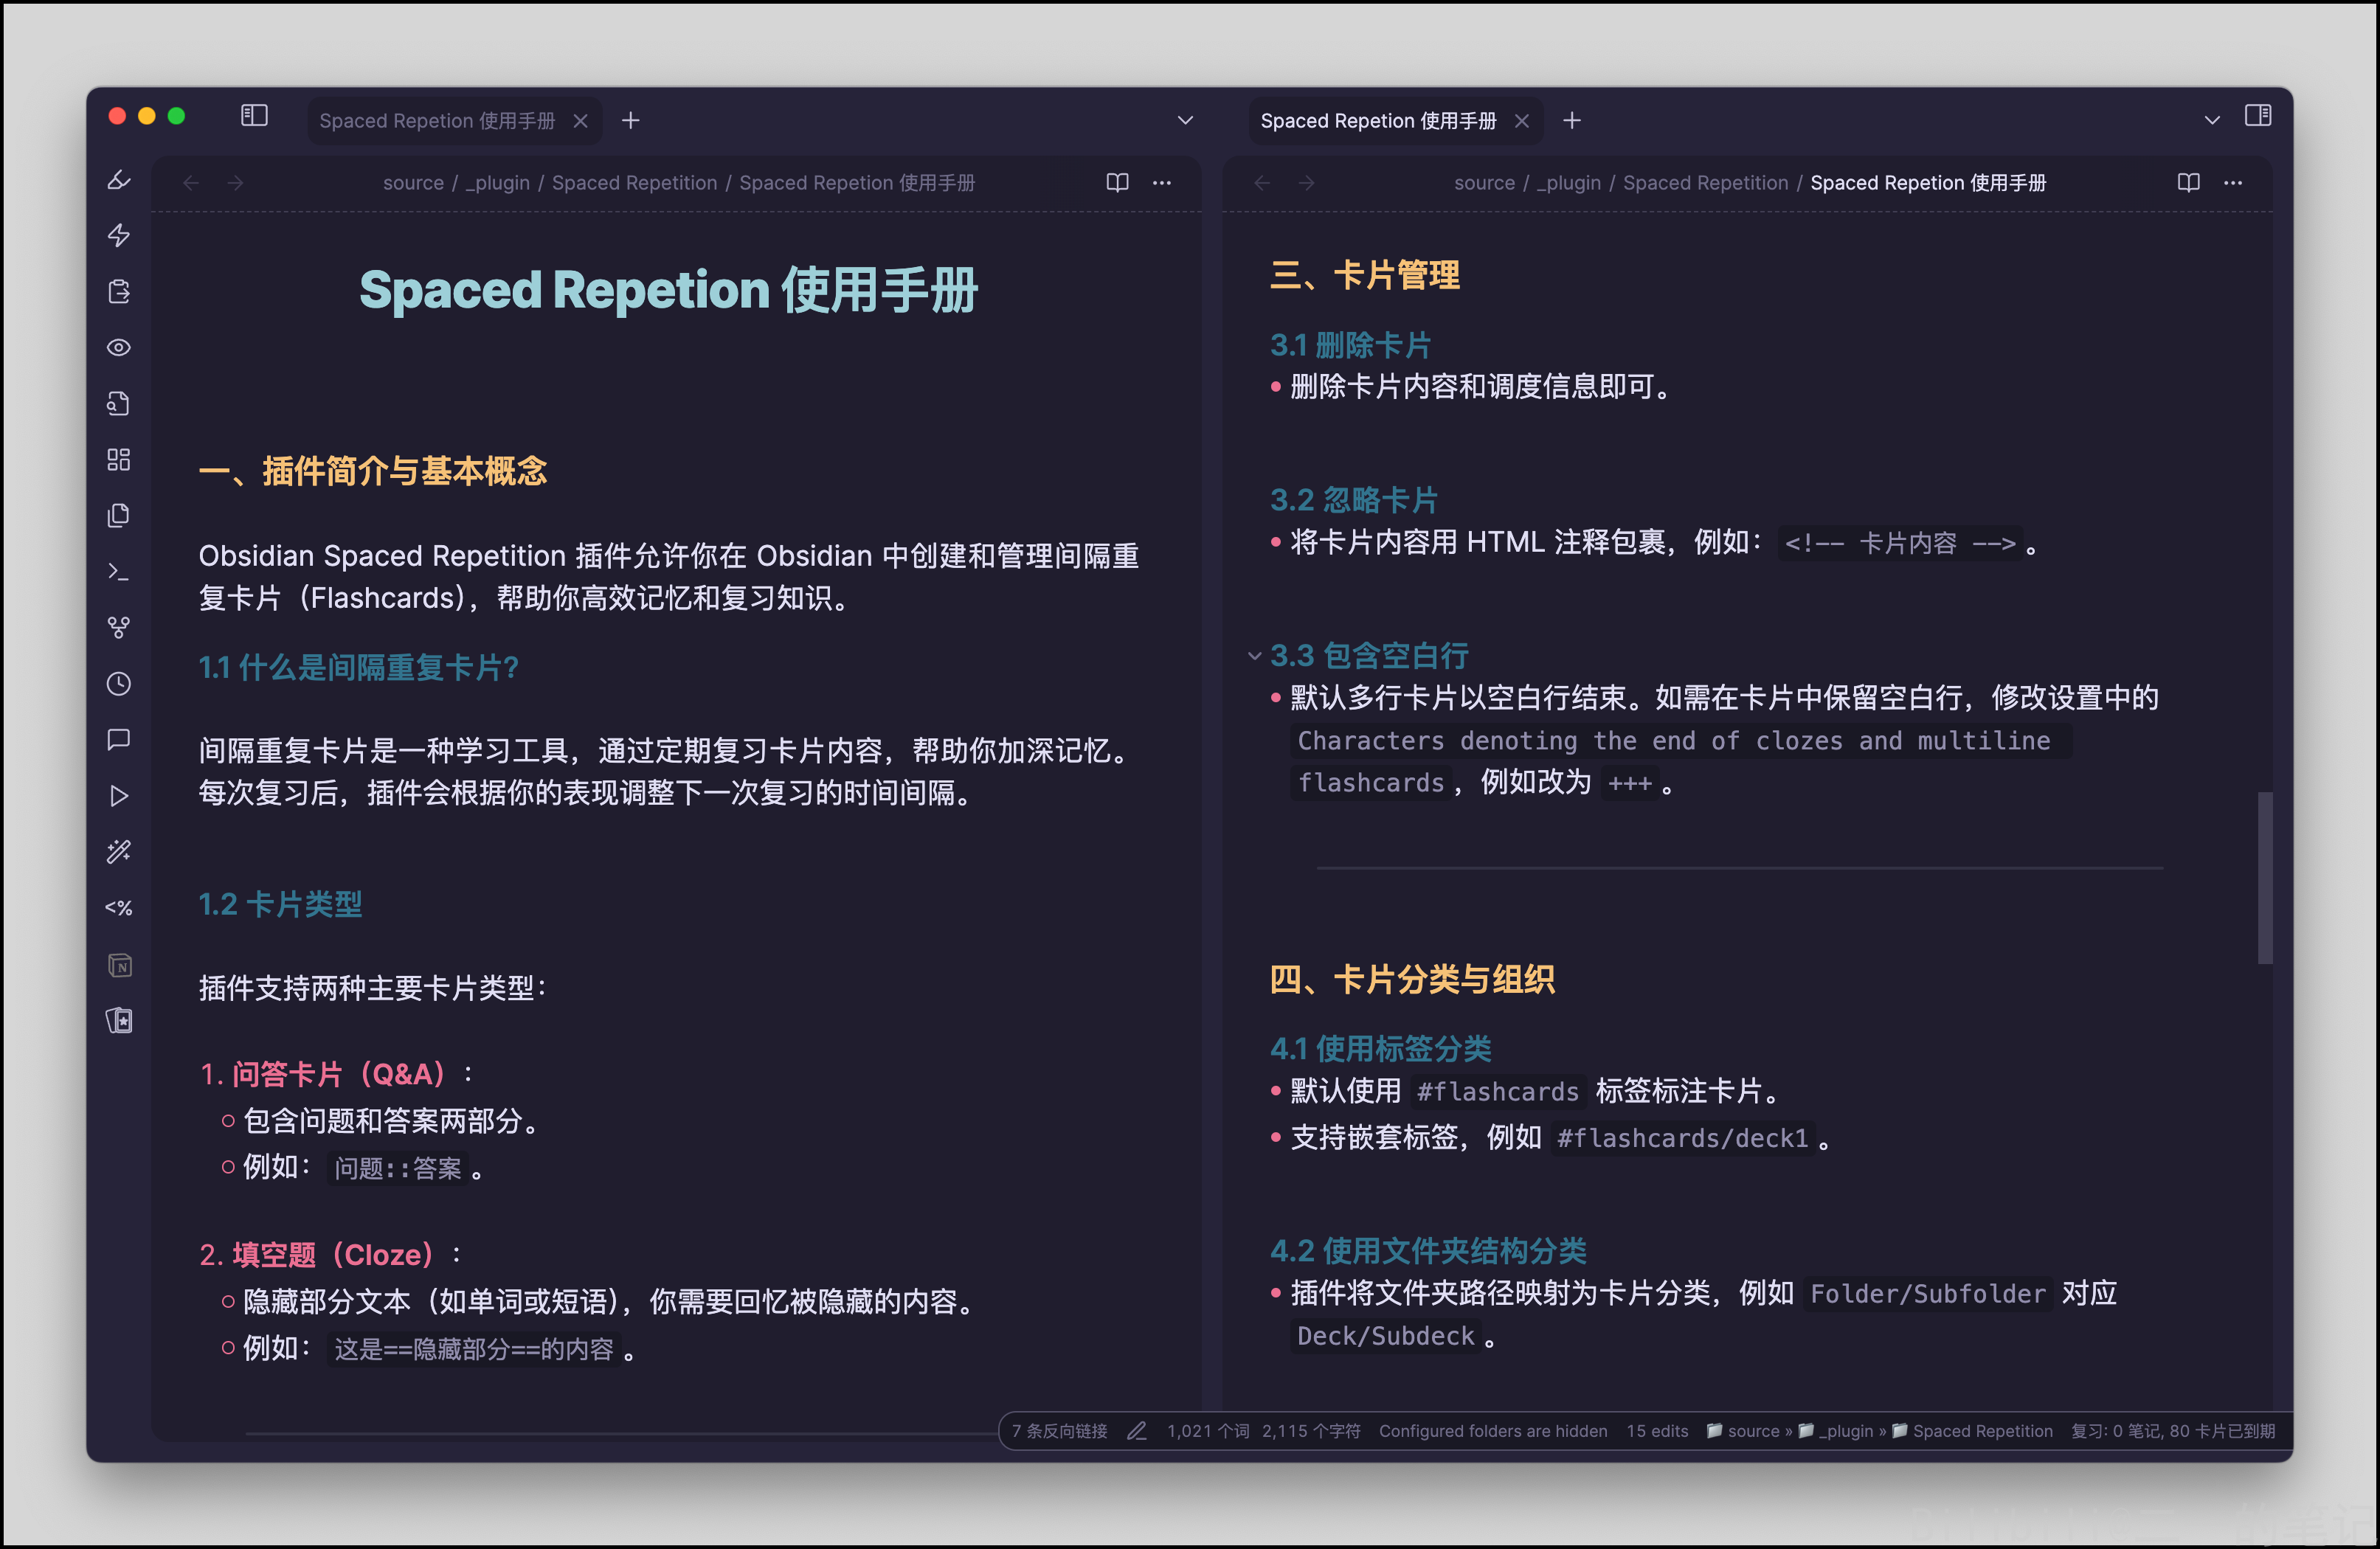The width and height of the screenshot is (2380, 1549).
Task: Click the stacked files ribbon icon
Action: 119,515
